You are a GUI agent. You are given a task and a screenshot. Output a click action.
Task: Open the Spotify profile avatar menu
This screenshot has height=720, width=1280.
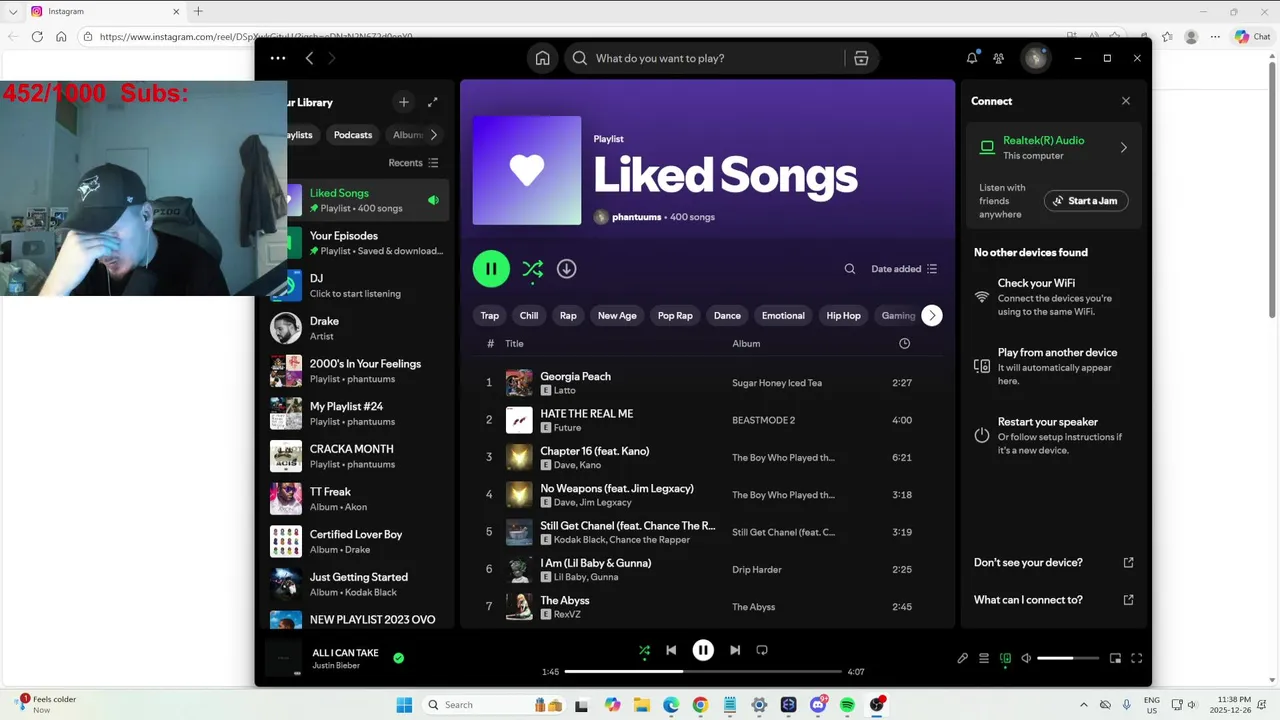(1035, 58)
